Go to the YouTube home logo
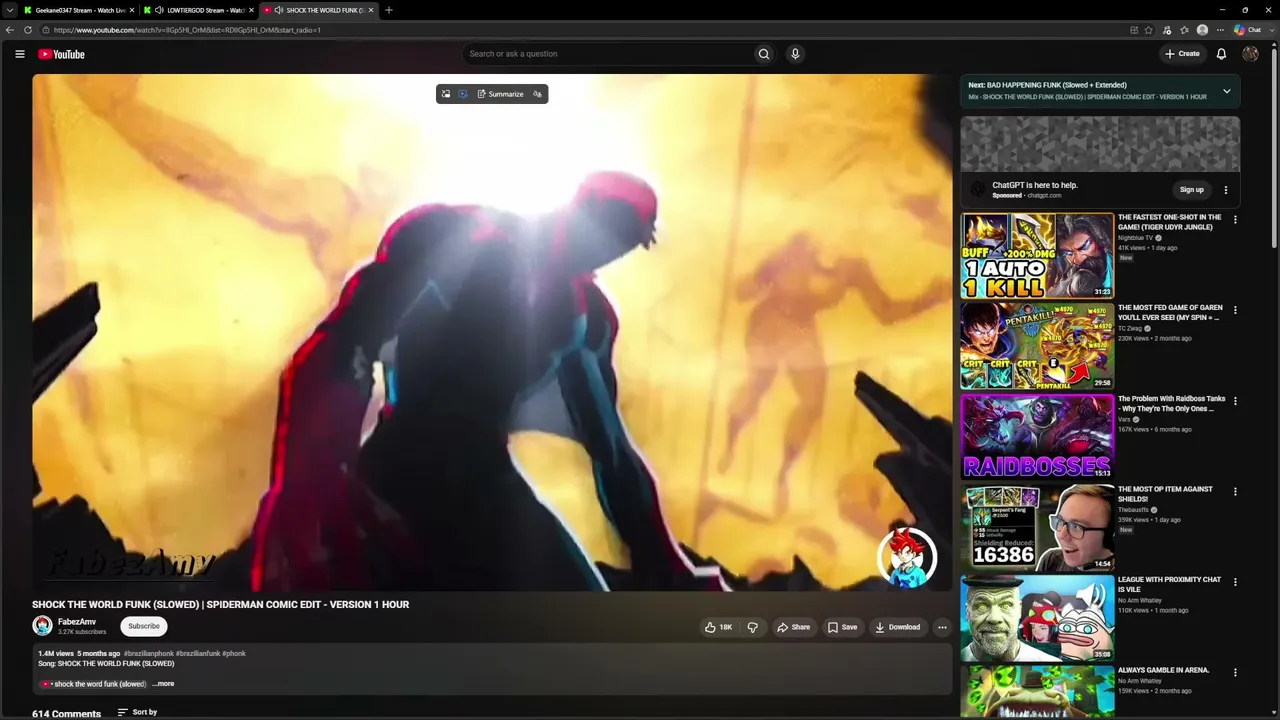 coord(61,54)
